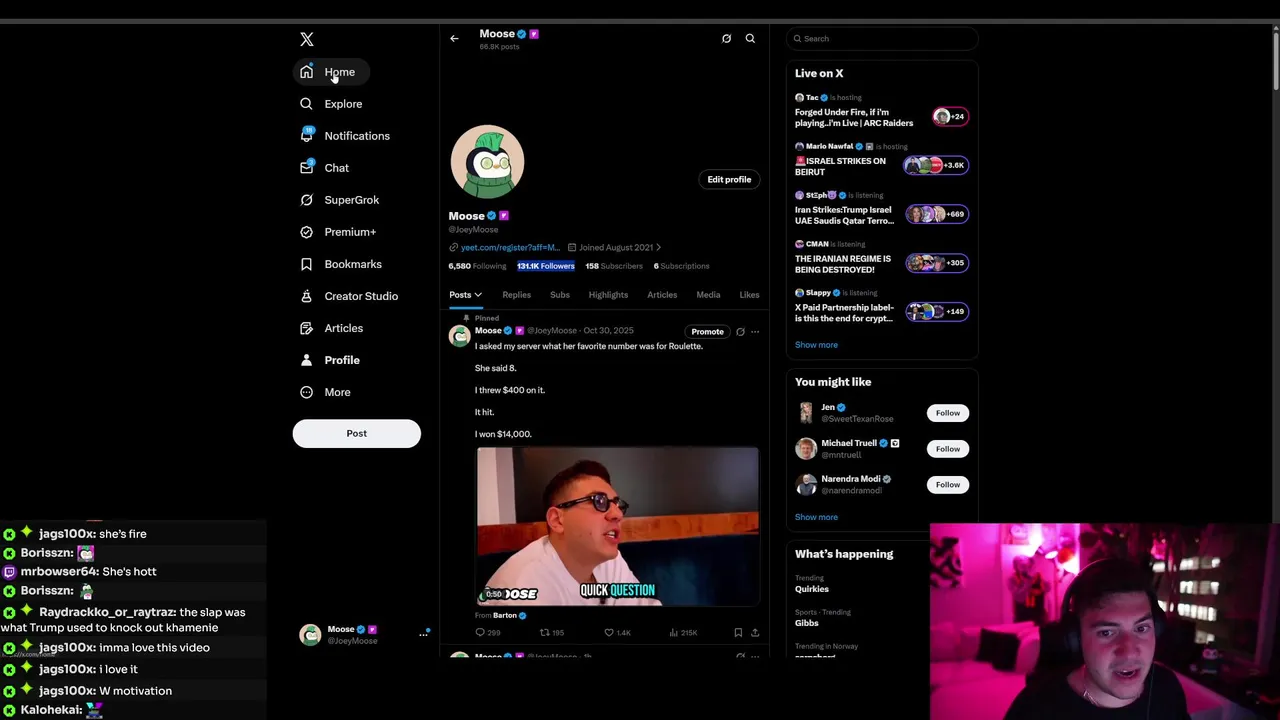Play the pinned Quick Question video
This screenshot has height=720, width=1280.
coord(617,527)
